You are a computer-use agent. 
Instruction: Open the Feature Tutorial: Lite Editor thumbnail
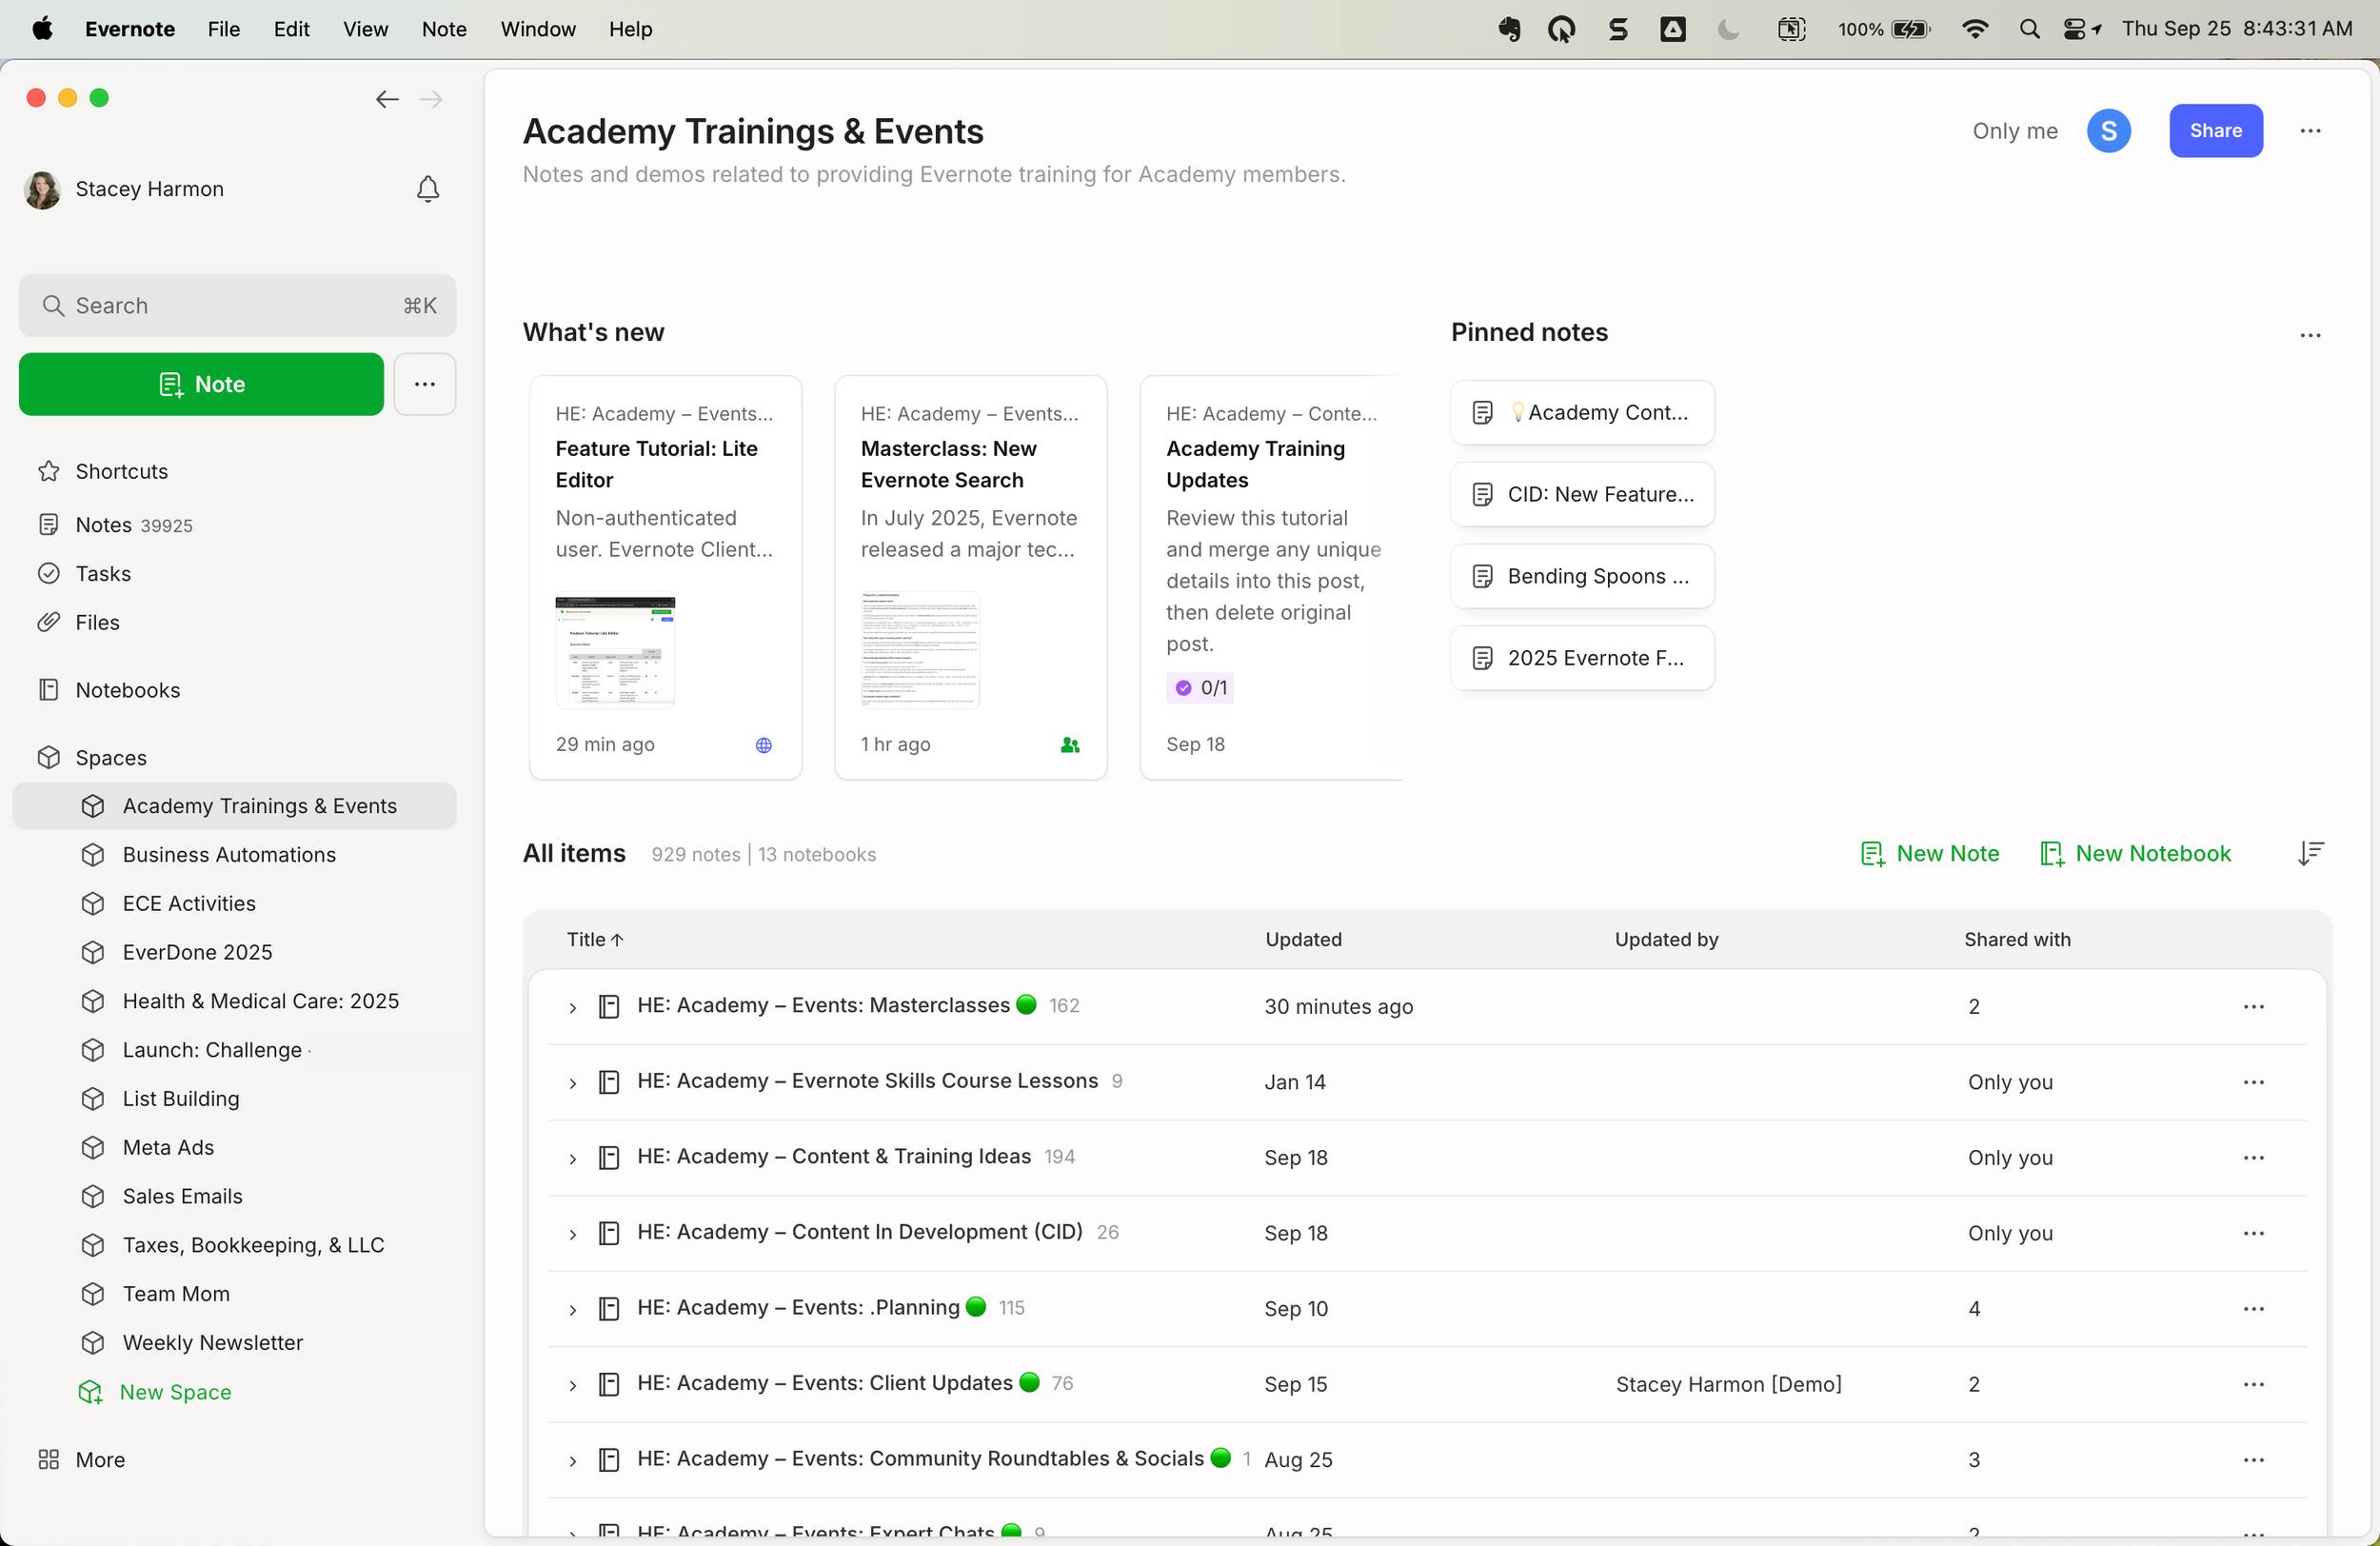615,652
